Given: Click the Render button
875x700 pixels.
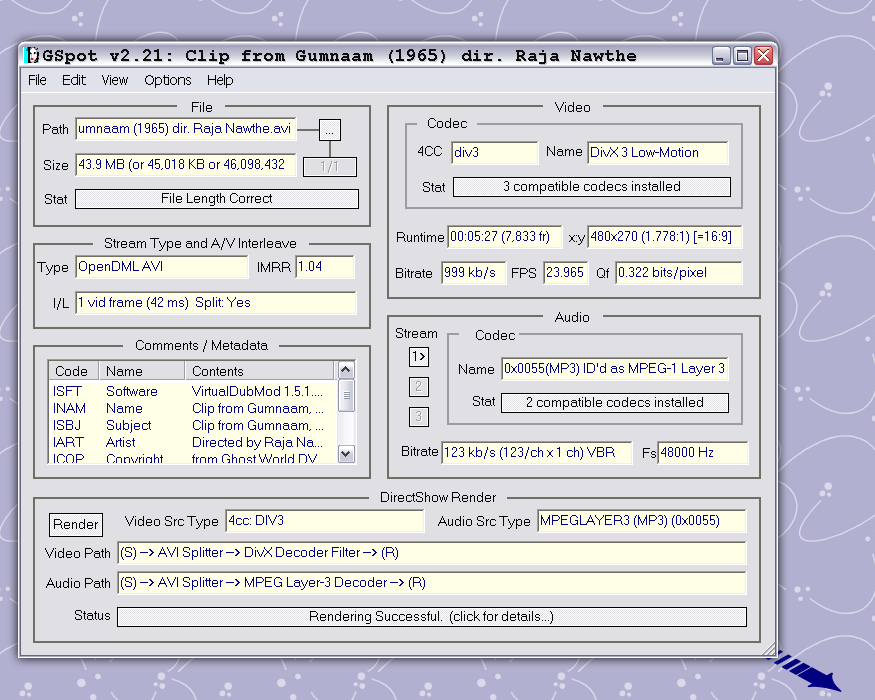Looking at the screenshot, I should [75, 524].
